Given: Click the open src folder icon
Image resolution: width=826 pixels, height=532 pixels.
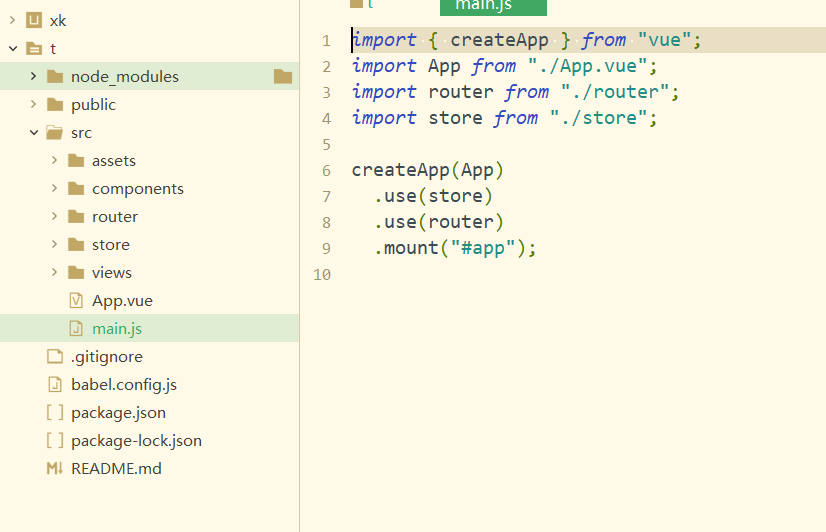Looking at the screenshot, I should point(55,132).
